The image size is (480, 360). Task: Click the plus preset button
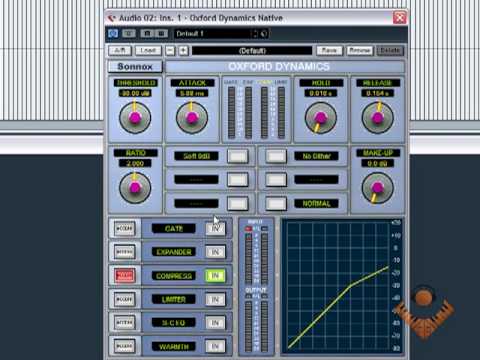[x=184, y=51]
